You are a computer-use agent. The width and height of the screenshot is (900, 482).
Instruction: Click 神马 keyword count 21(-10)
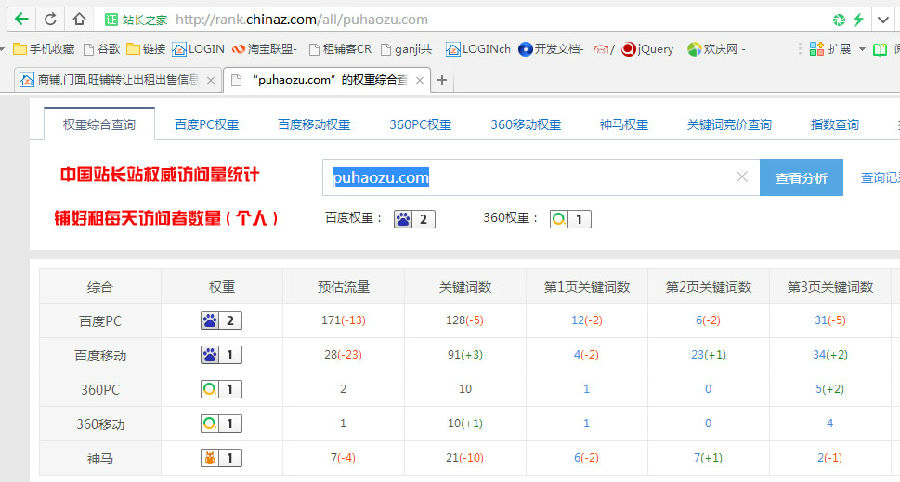464,458
